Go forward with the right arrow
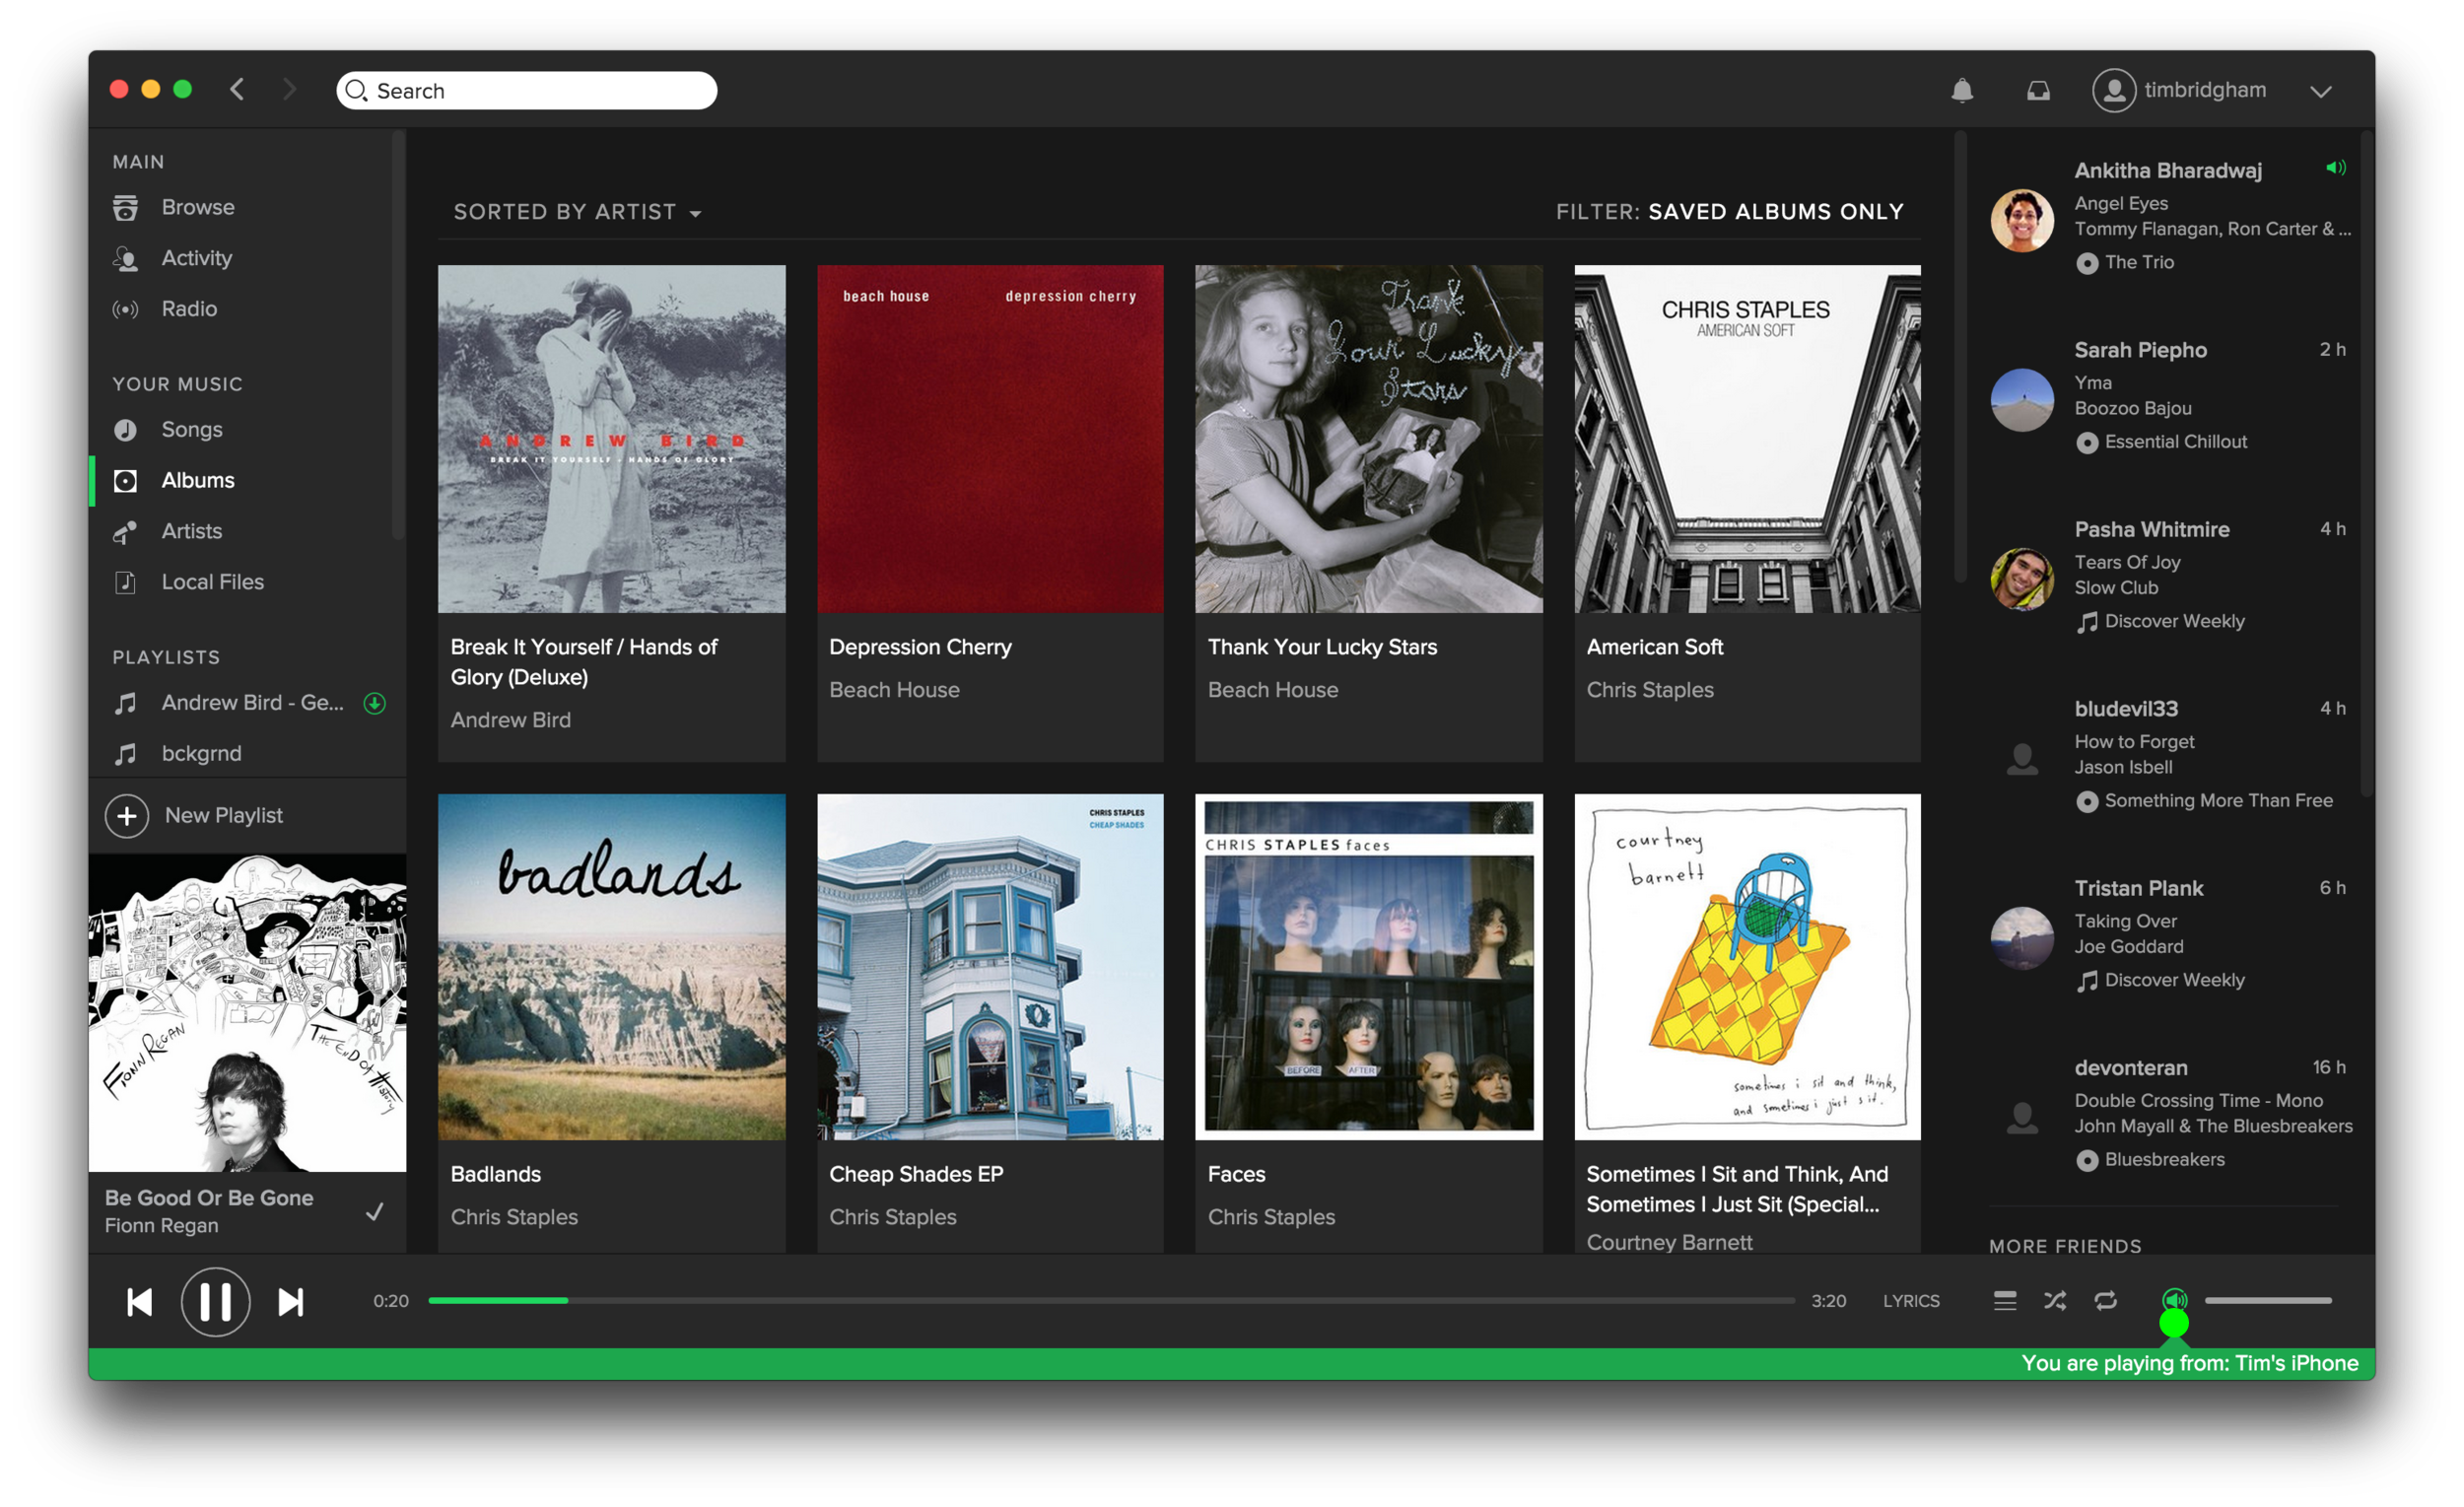The width and height of the screenshot is (2464, 1507). 289,90
